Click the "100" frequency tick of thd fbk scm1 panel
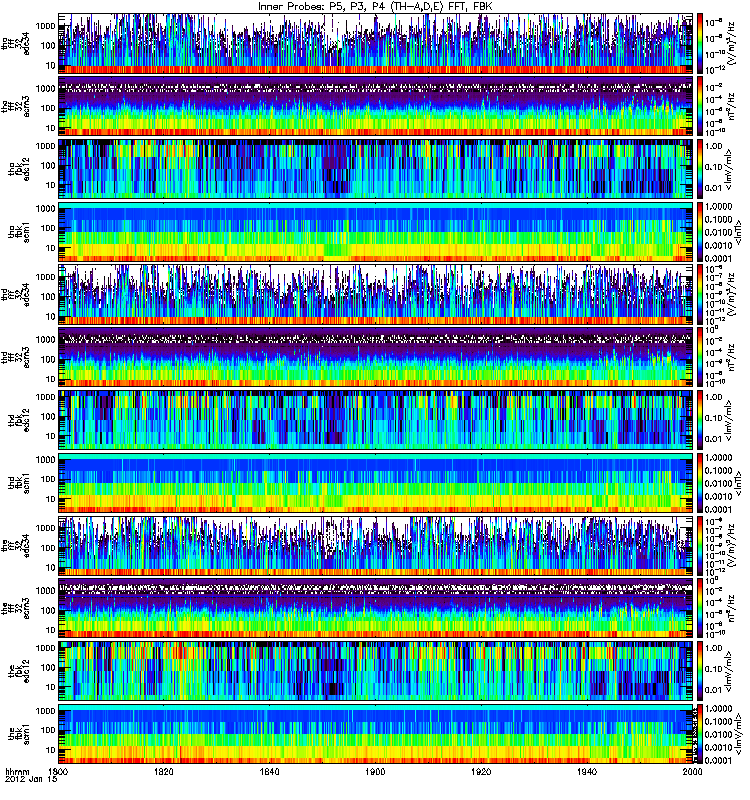The width and height of the screenshot is (750, 800). click(x=47, y=479)
